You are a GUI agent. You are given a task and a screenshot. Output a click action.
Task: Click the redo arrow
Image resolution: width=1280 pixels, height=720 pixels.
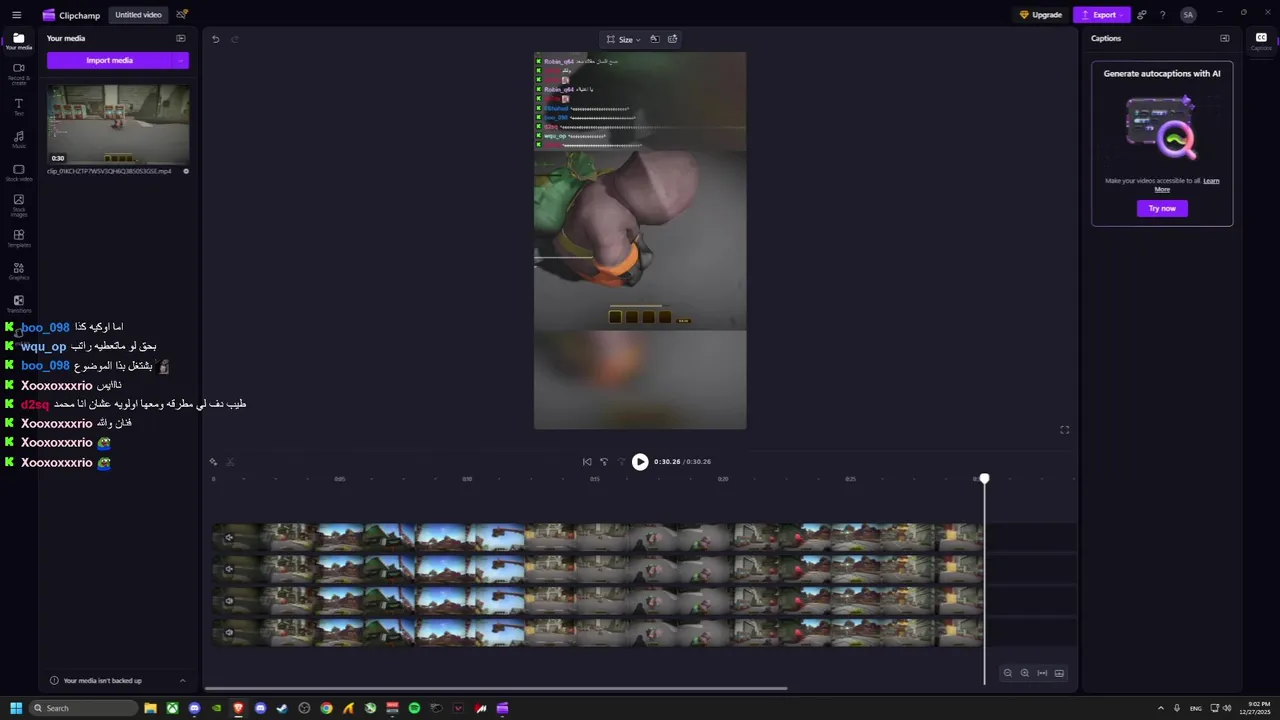tap(235, 39)
